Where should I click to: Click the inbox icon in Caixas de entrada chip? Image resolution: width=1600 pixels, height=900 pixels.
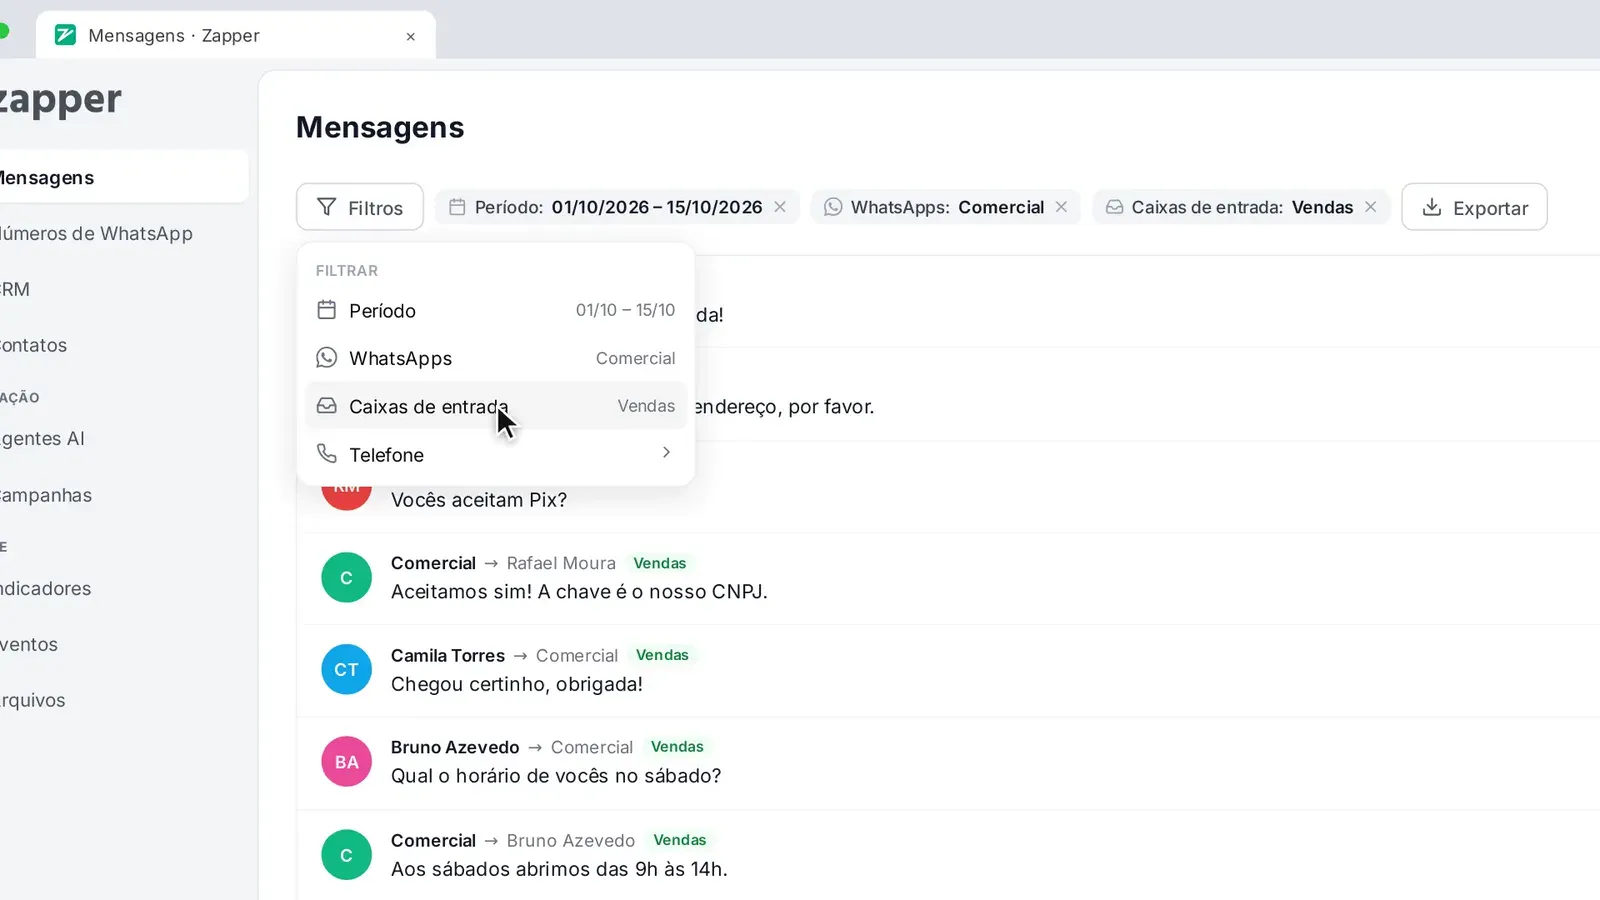click(x=1114, y=207)
